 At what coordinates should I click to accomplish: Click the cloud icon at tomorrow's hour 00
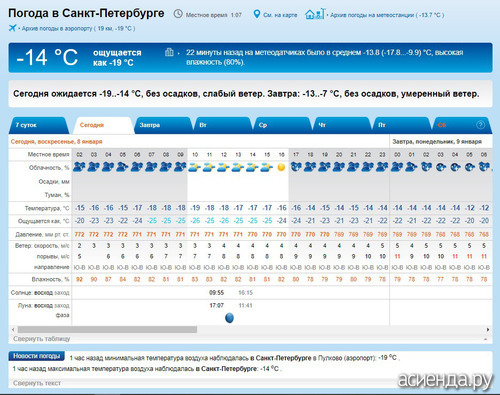[x=397, y=167]
